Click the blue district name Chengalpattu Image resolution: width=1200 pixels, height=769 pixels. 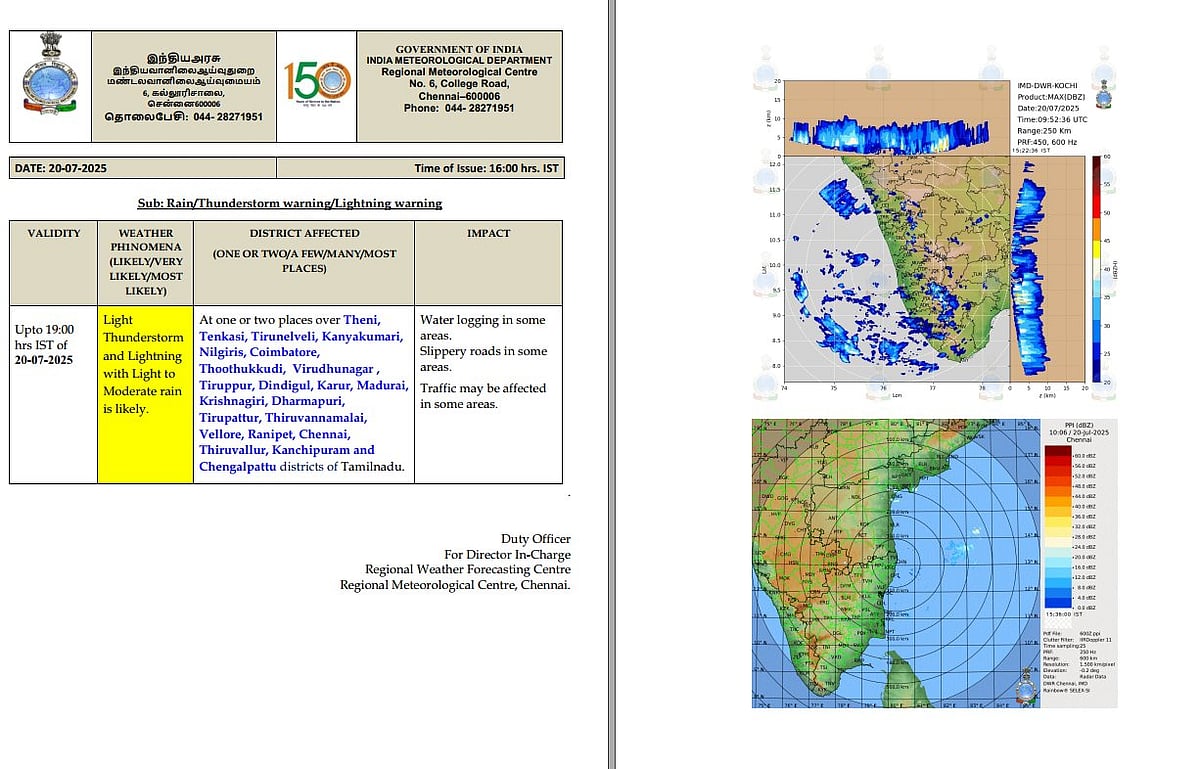point(241,466)
